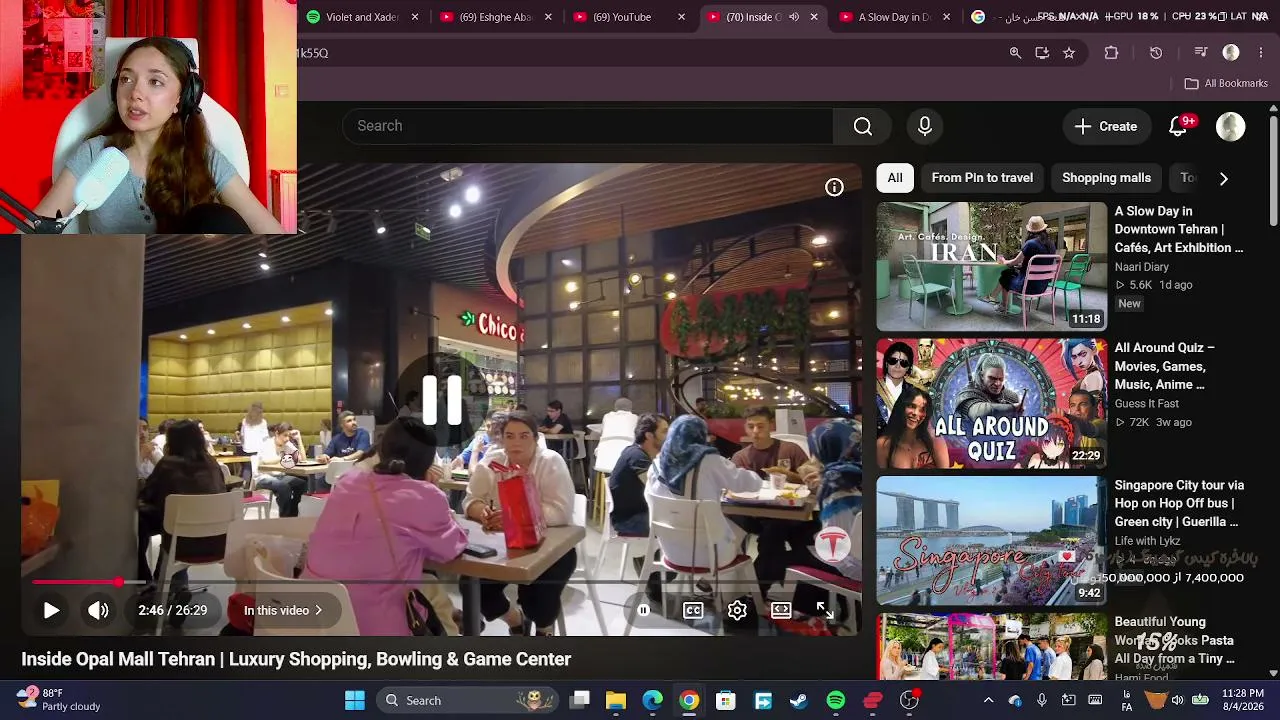Open the 'All Around Quiz' video thumbnail

[992, 404]
